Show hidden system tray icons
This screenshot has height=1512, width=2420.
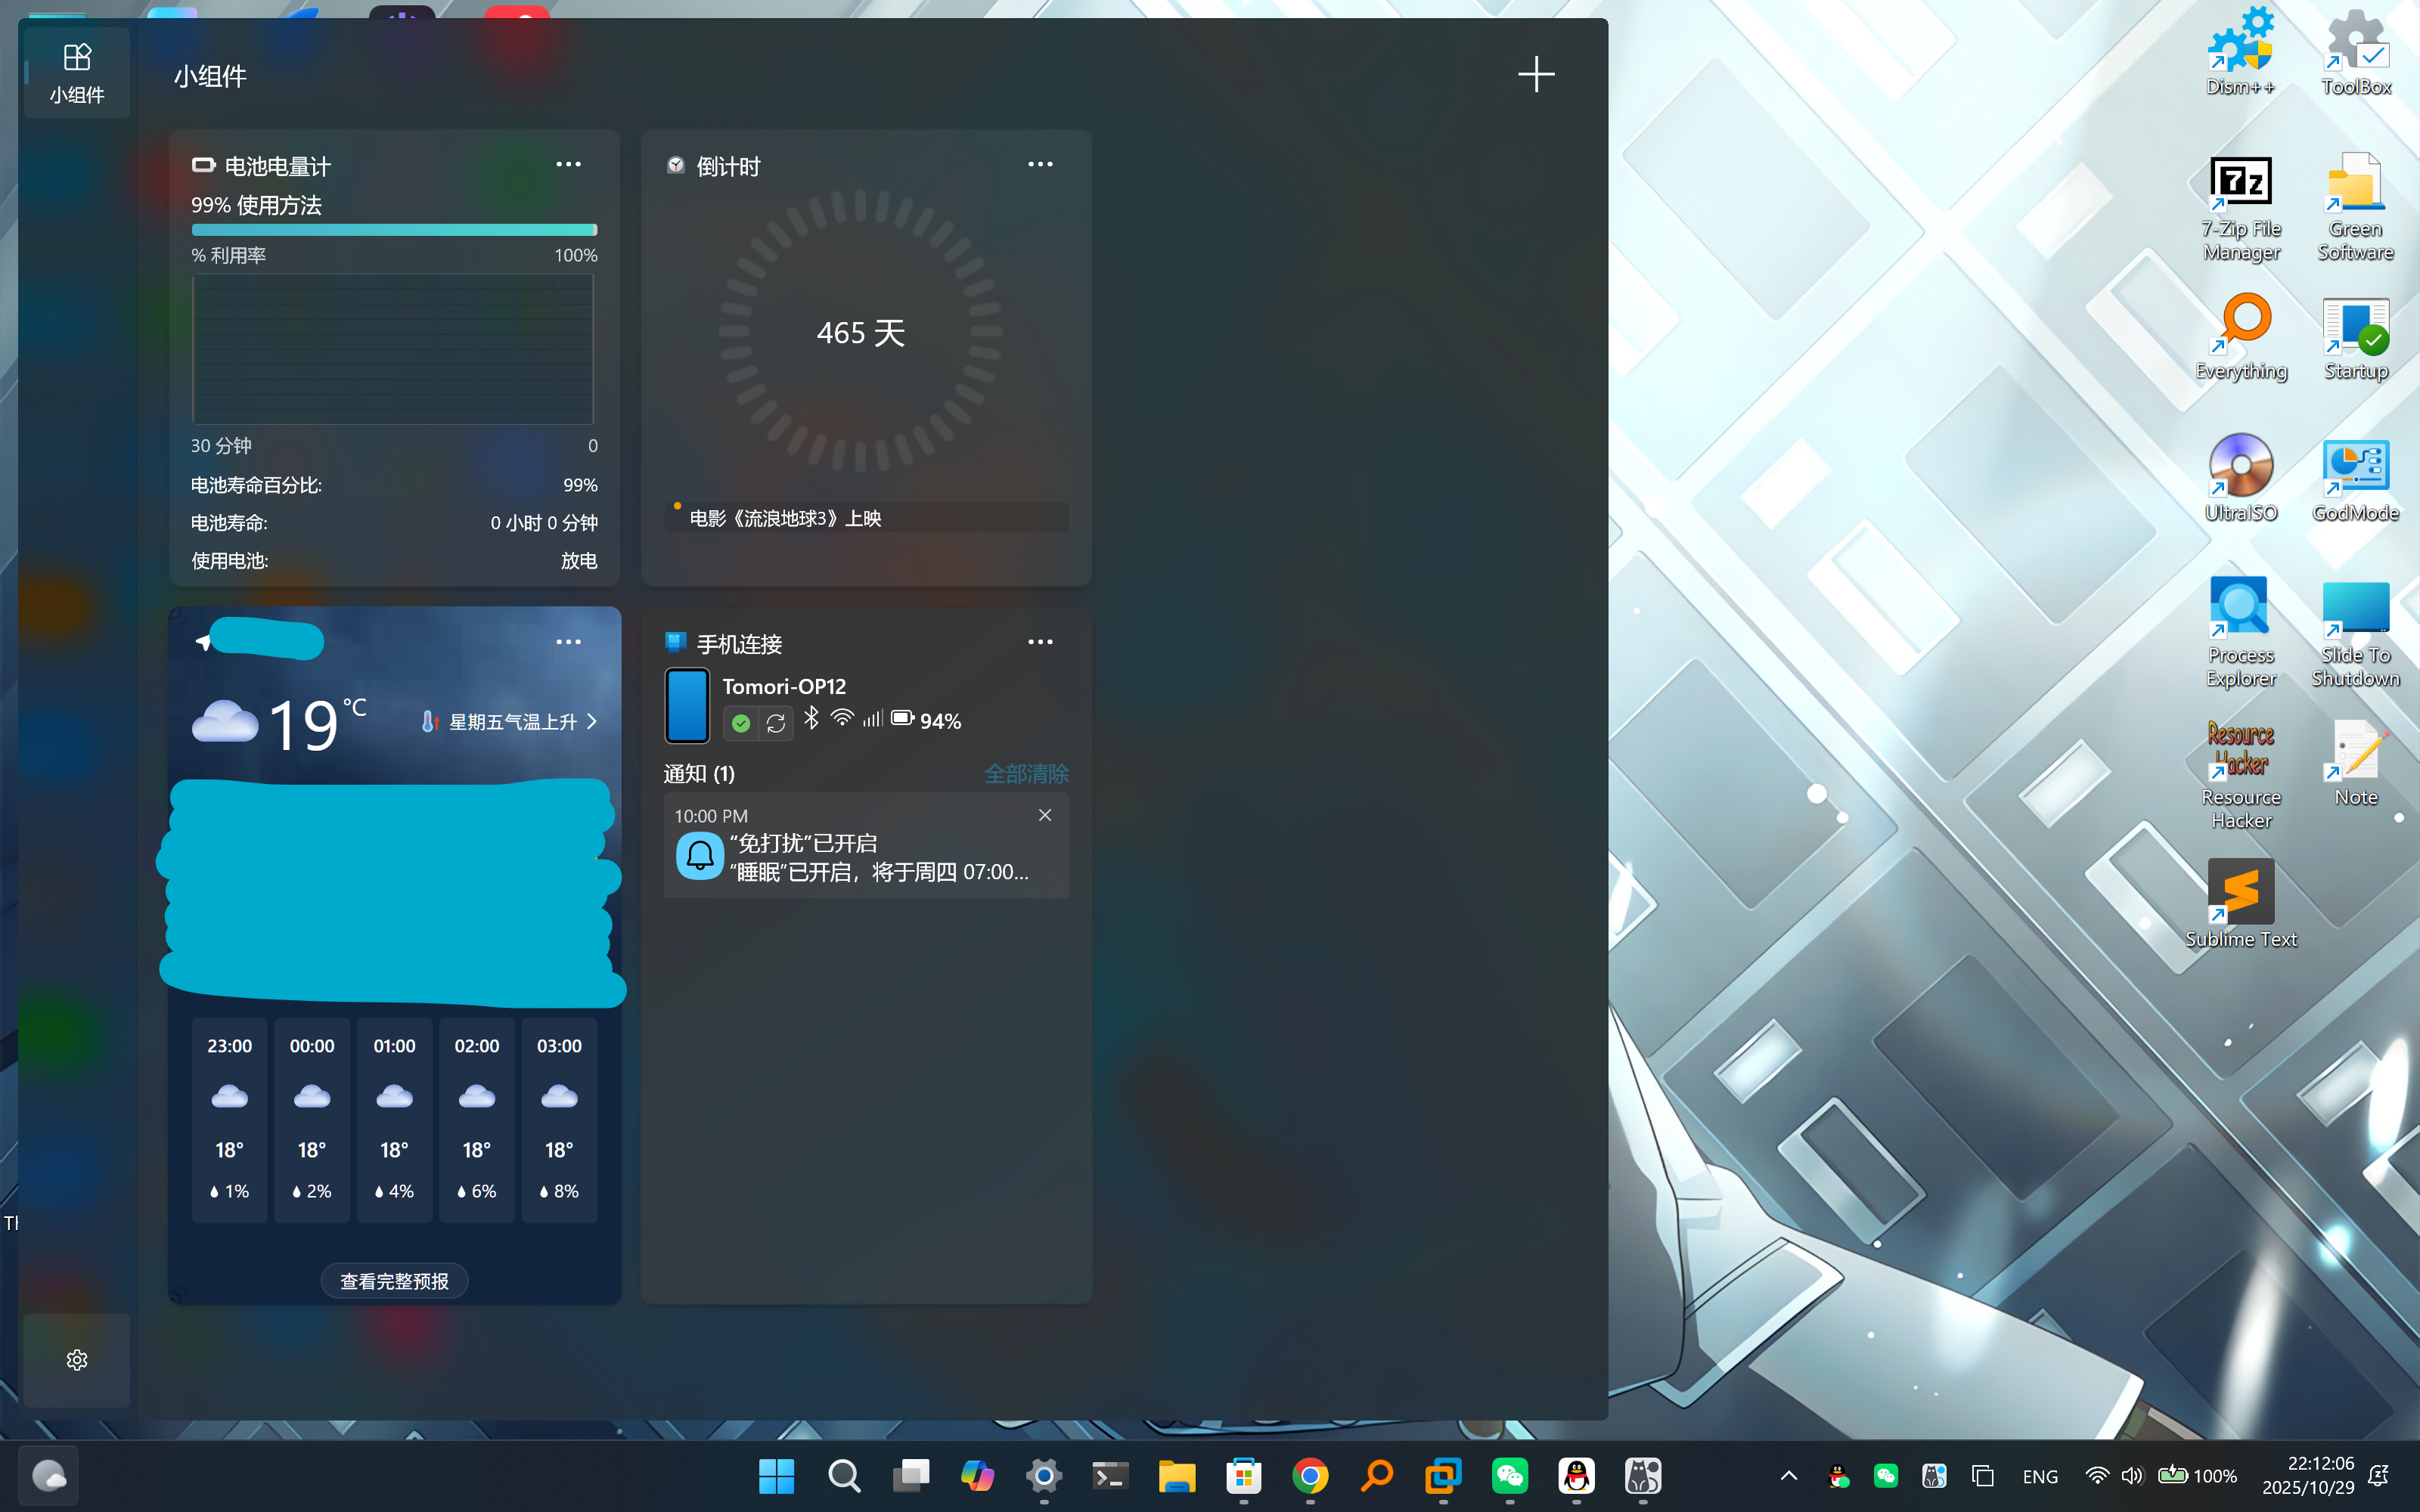(x=1789, y=1476)
